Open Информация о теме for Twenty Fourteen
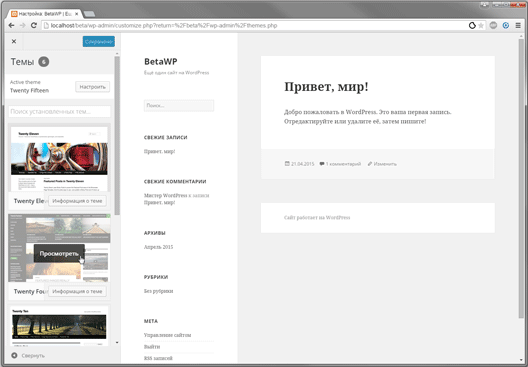The width and height of the screenshot is (528, 367). coord(77,291)
